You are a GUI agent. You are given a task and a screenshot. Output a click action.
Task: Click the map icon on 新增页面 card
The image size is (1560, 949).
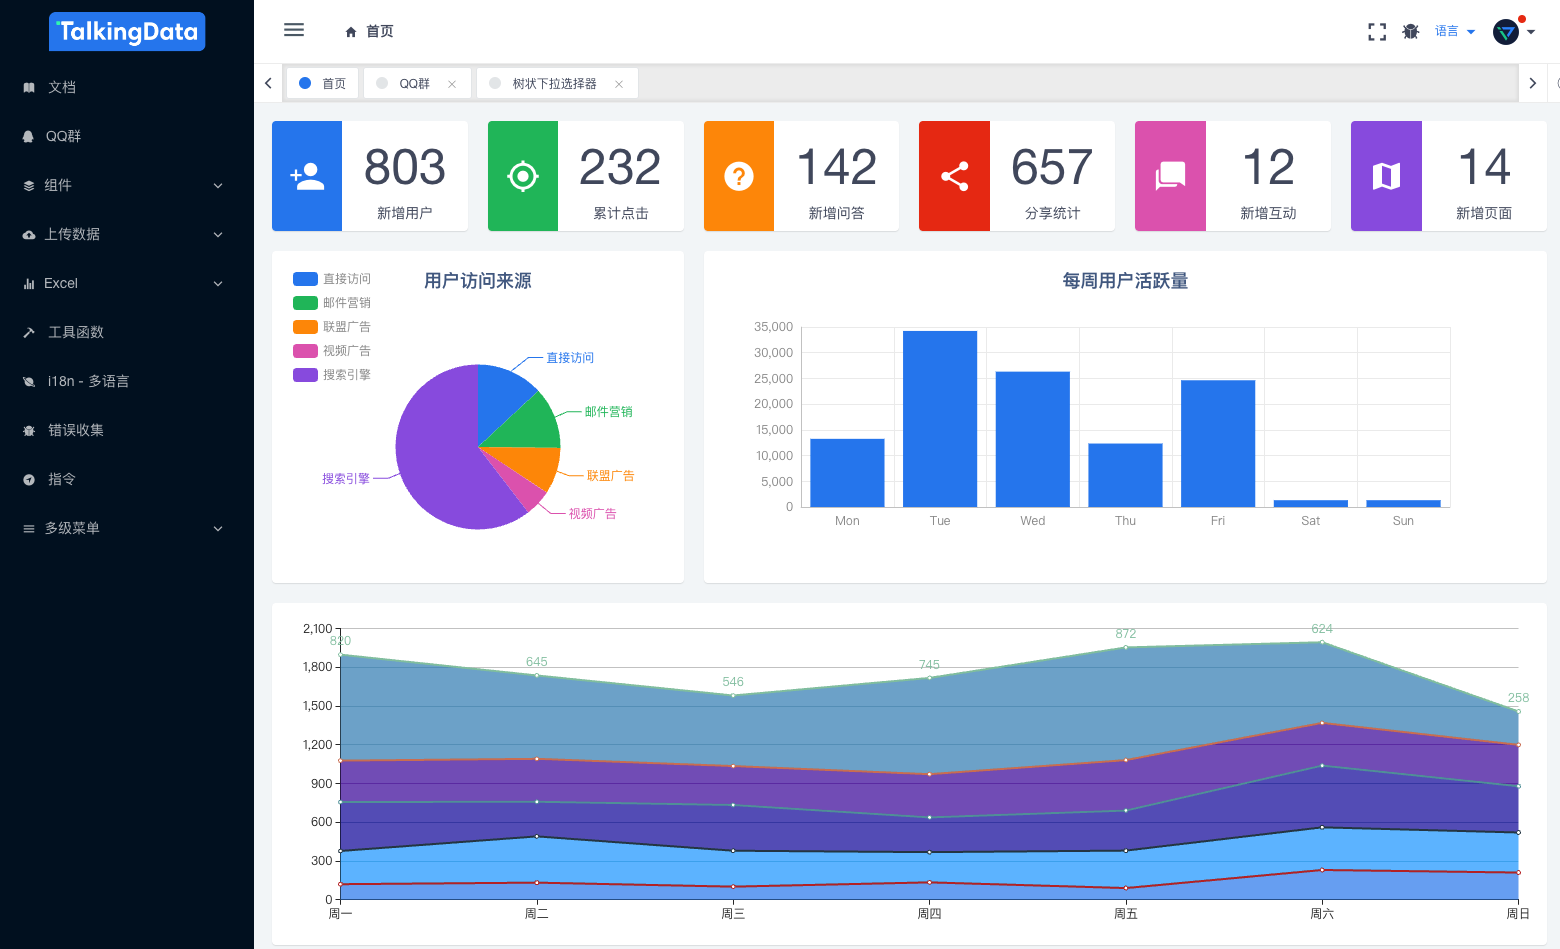[1386, 176]
